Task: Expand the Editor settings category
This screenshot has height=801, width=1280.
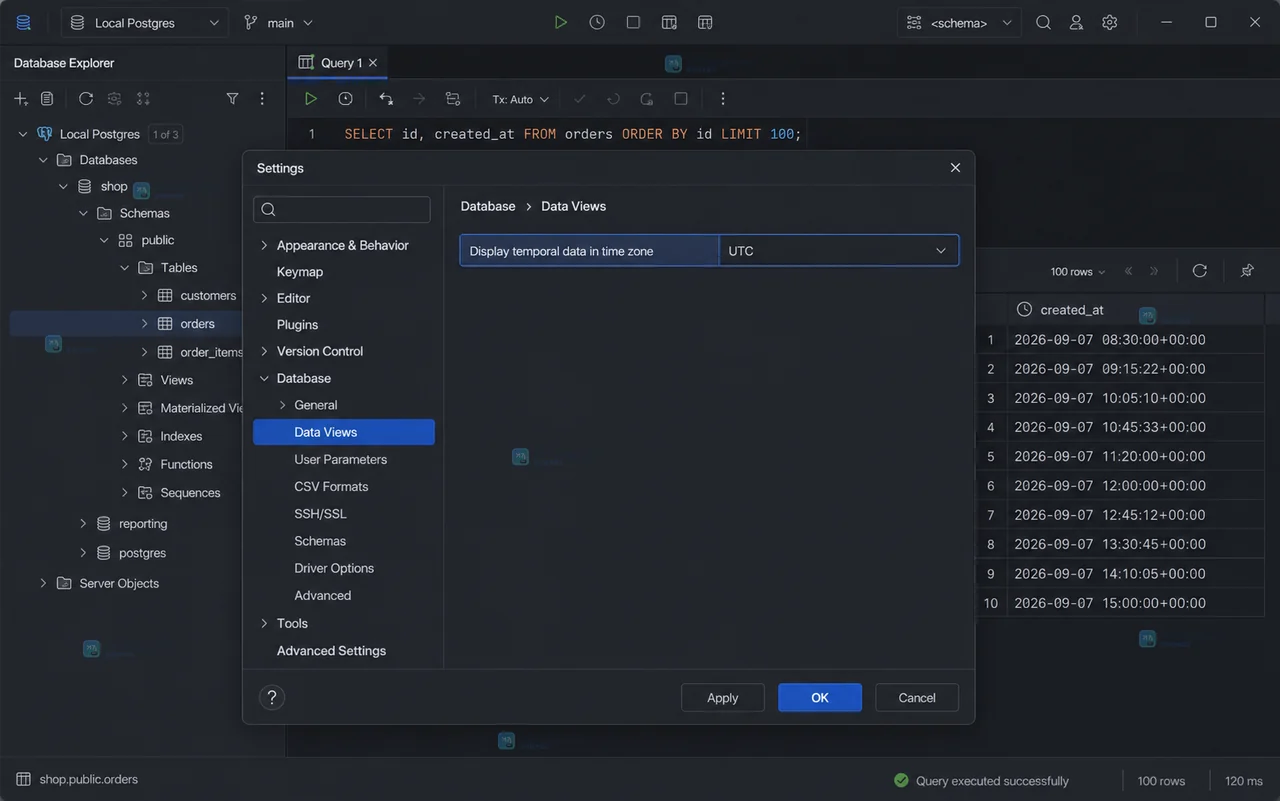Action: point(264,298)
